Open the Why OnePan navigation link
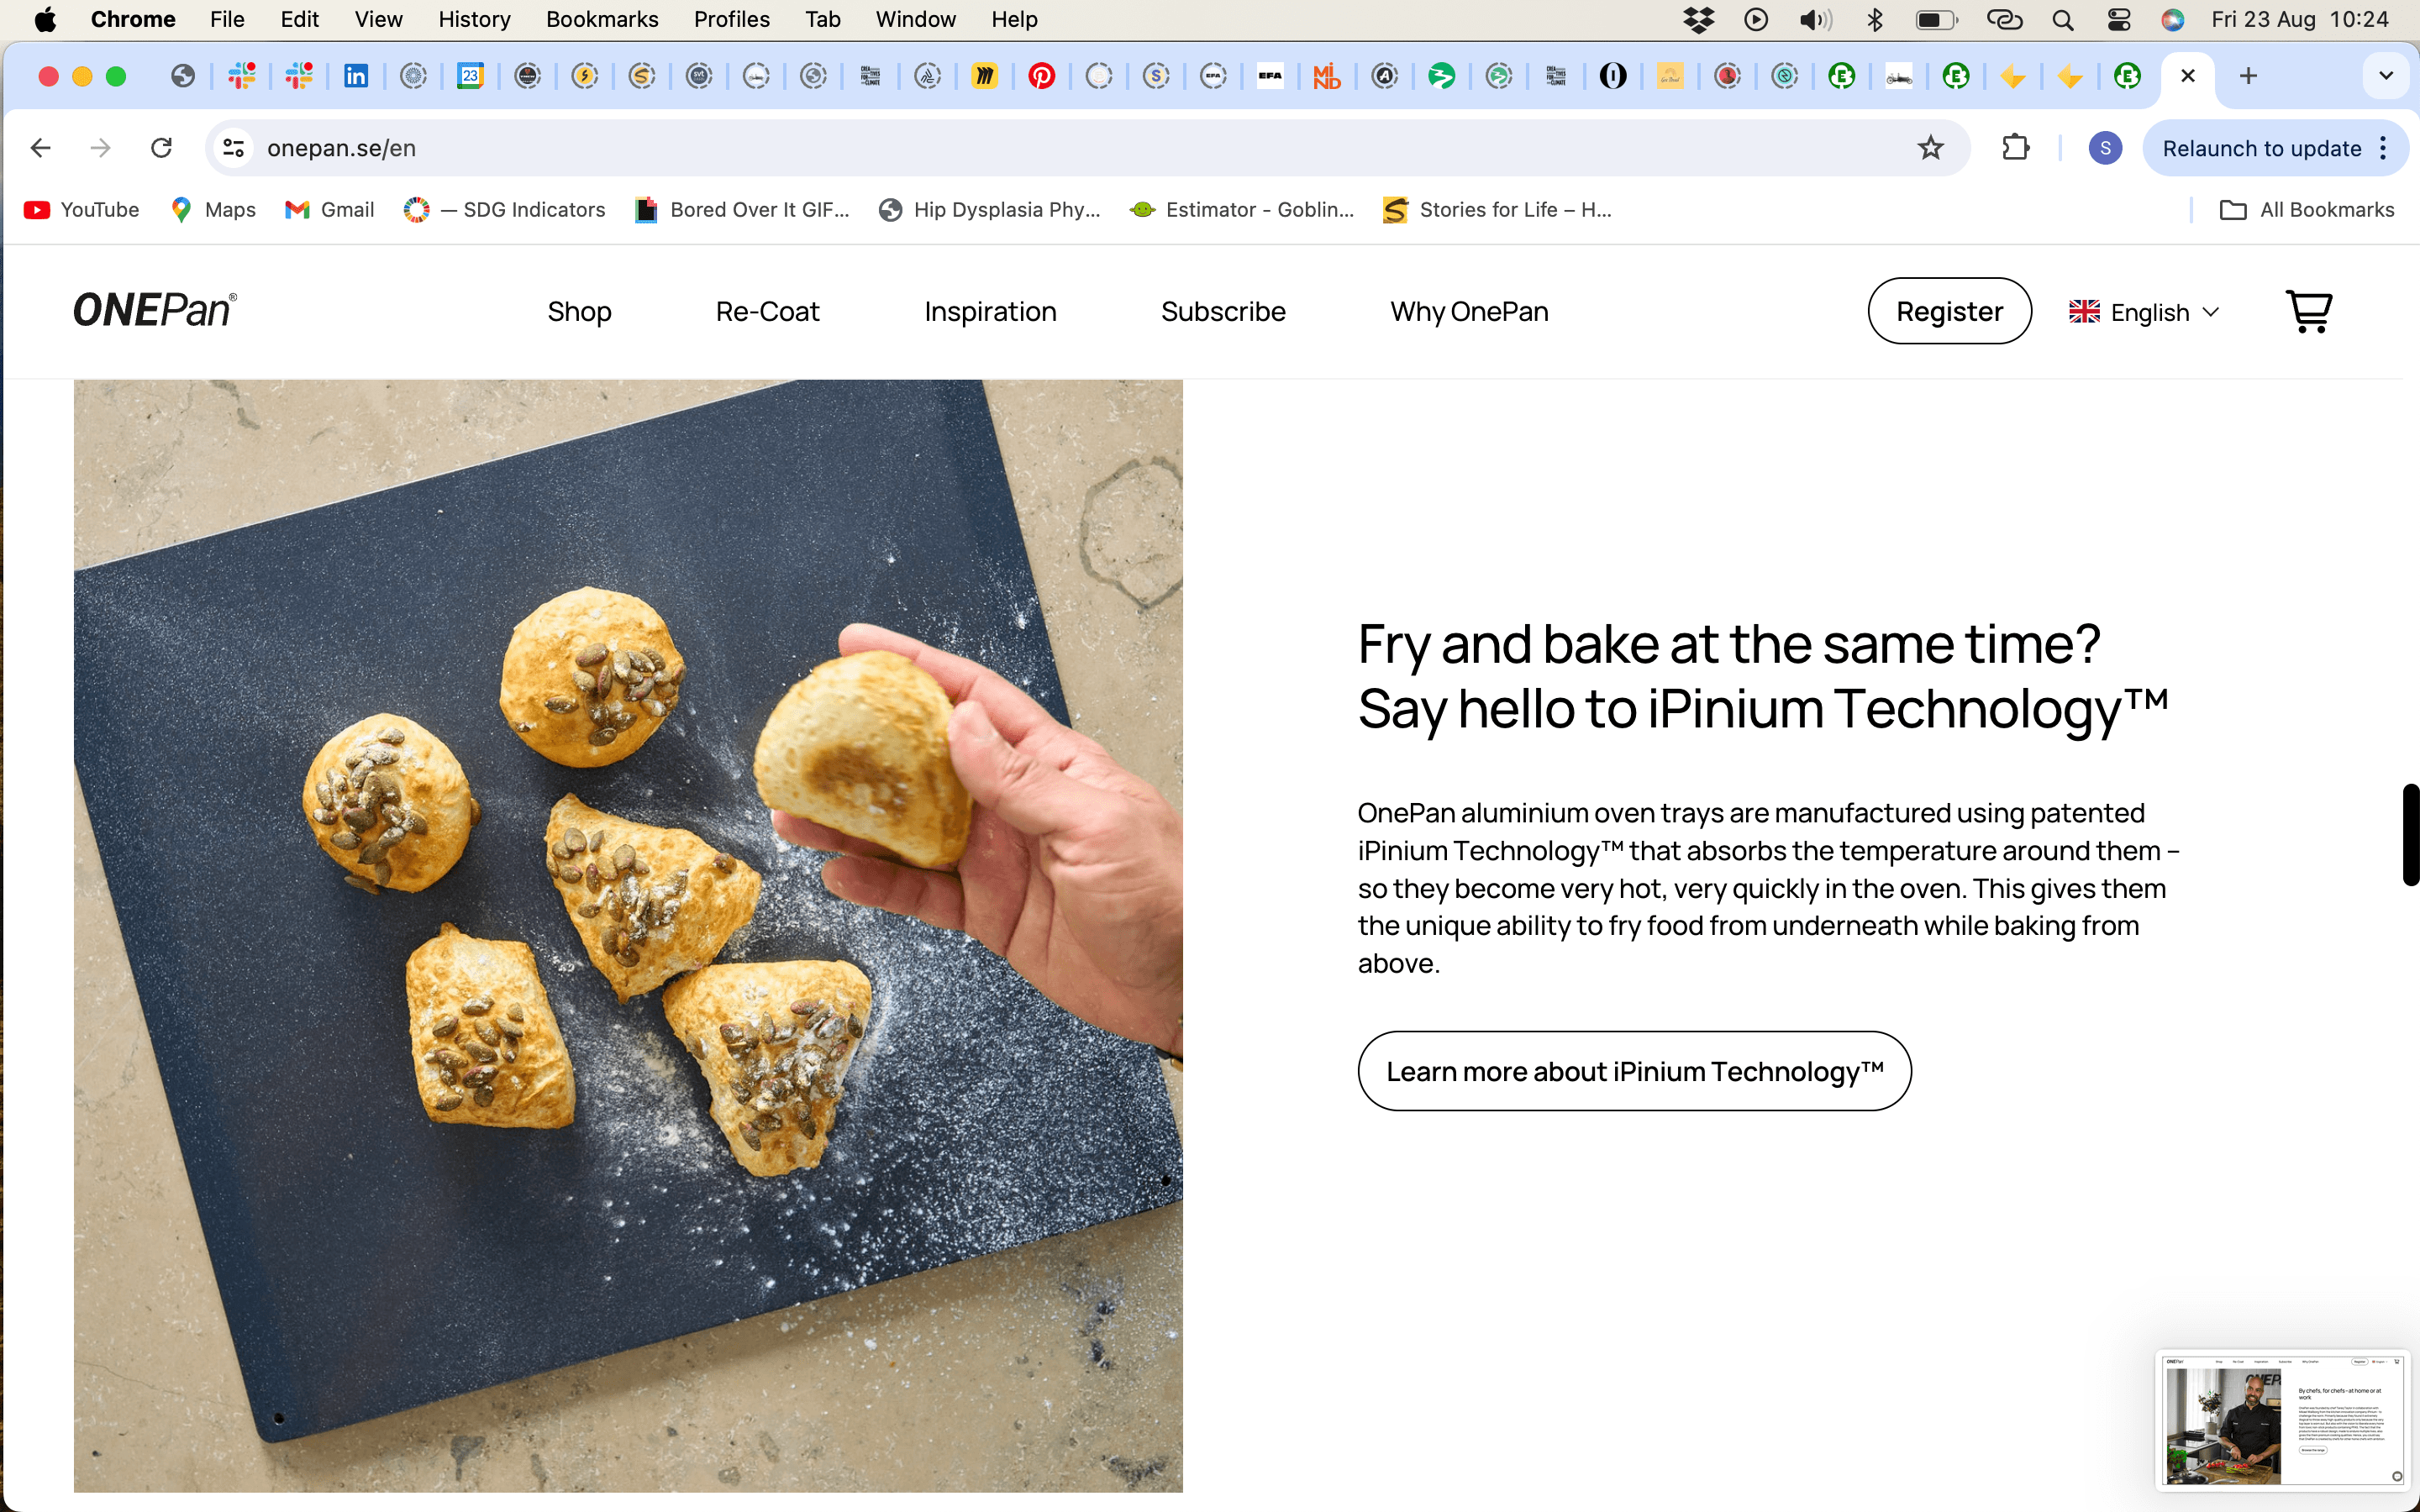Image resolution: width=2420 pixels, height=1512 pixels. click(1469, 312)
